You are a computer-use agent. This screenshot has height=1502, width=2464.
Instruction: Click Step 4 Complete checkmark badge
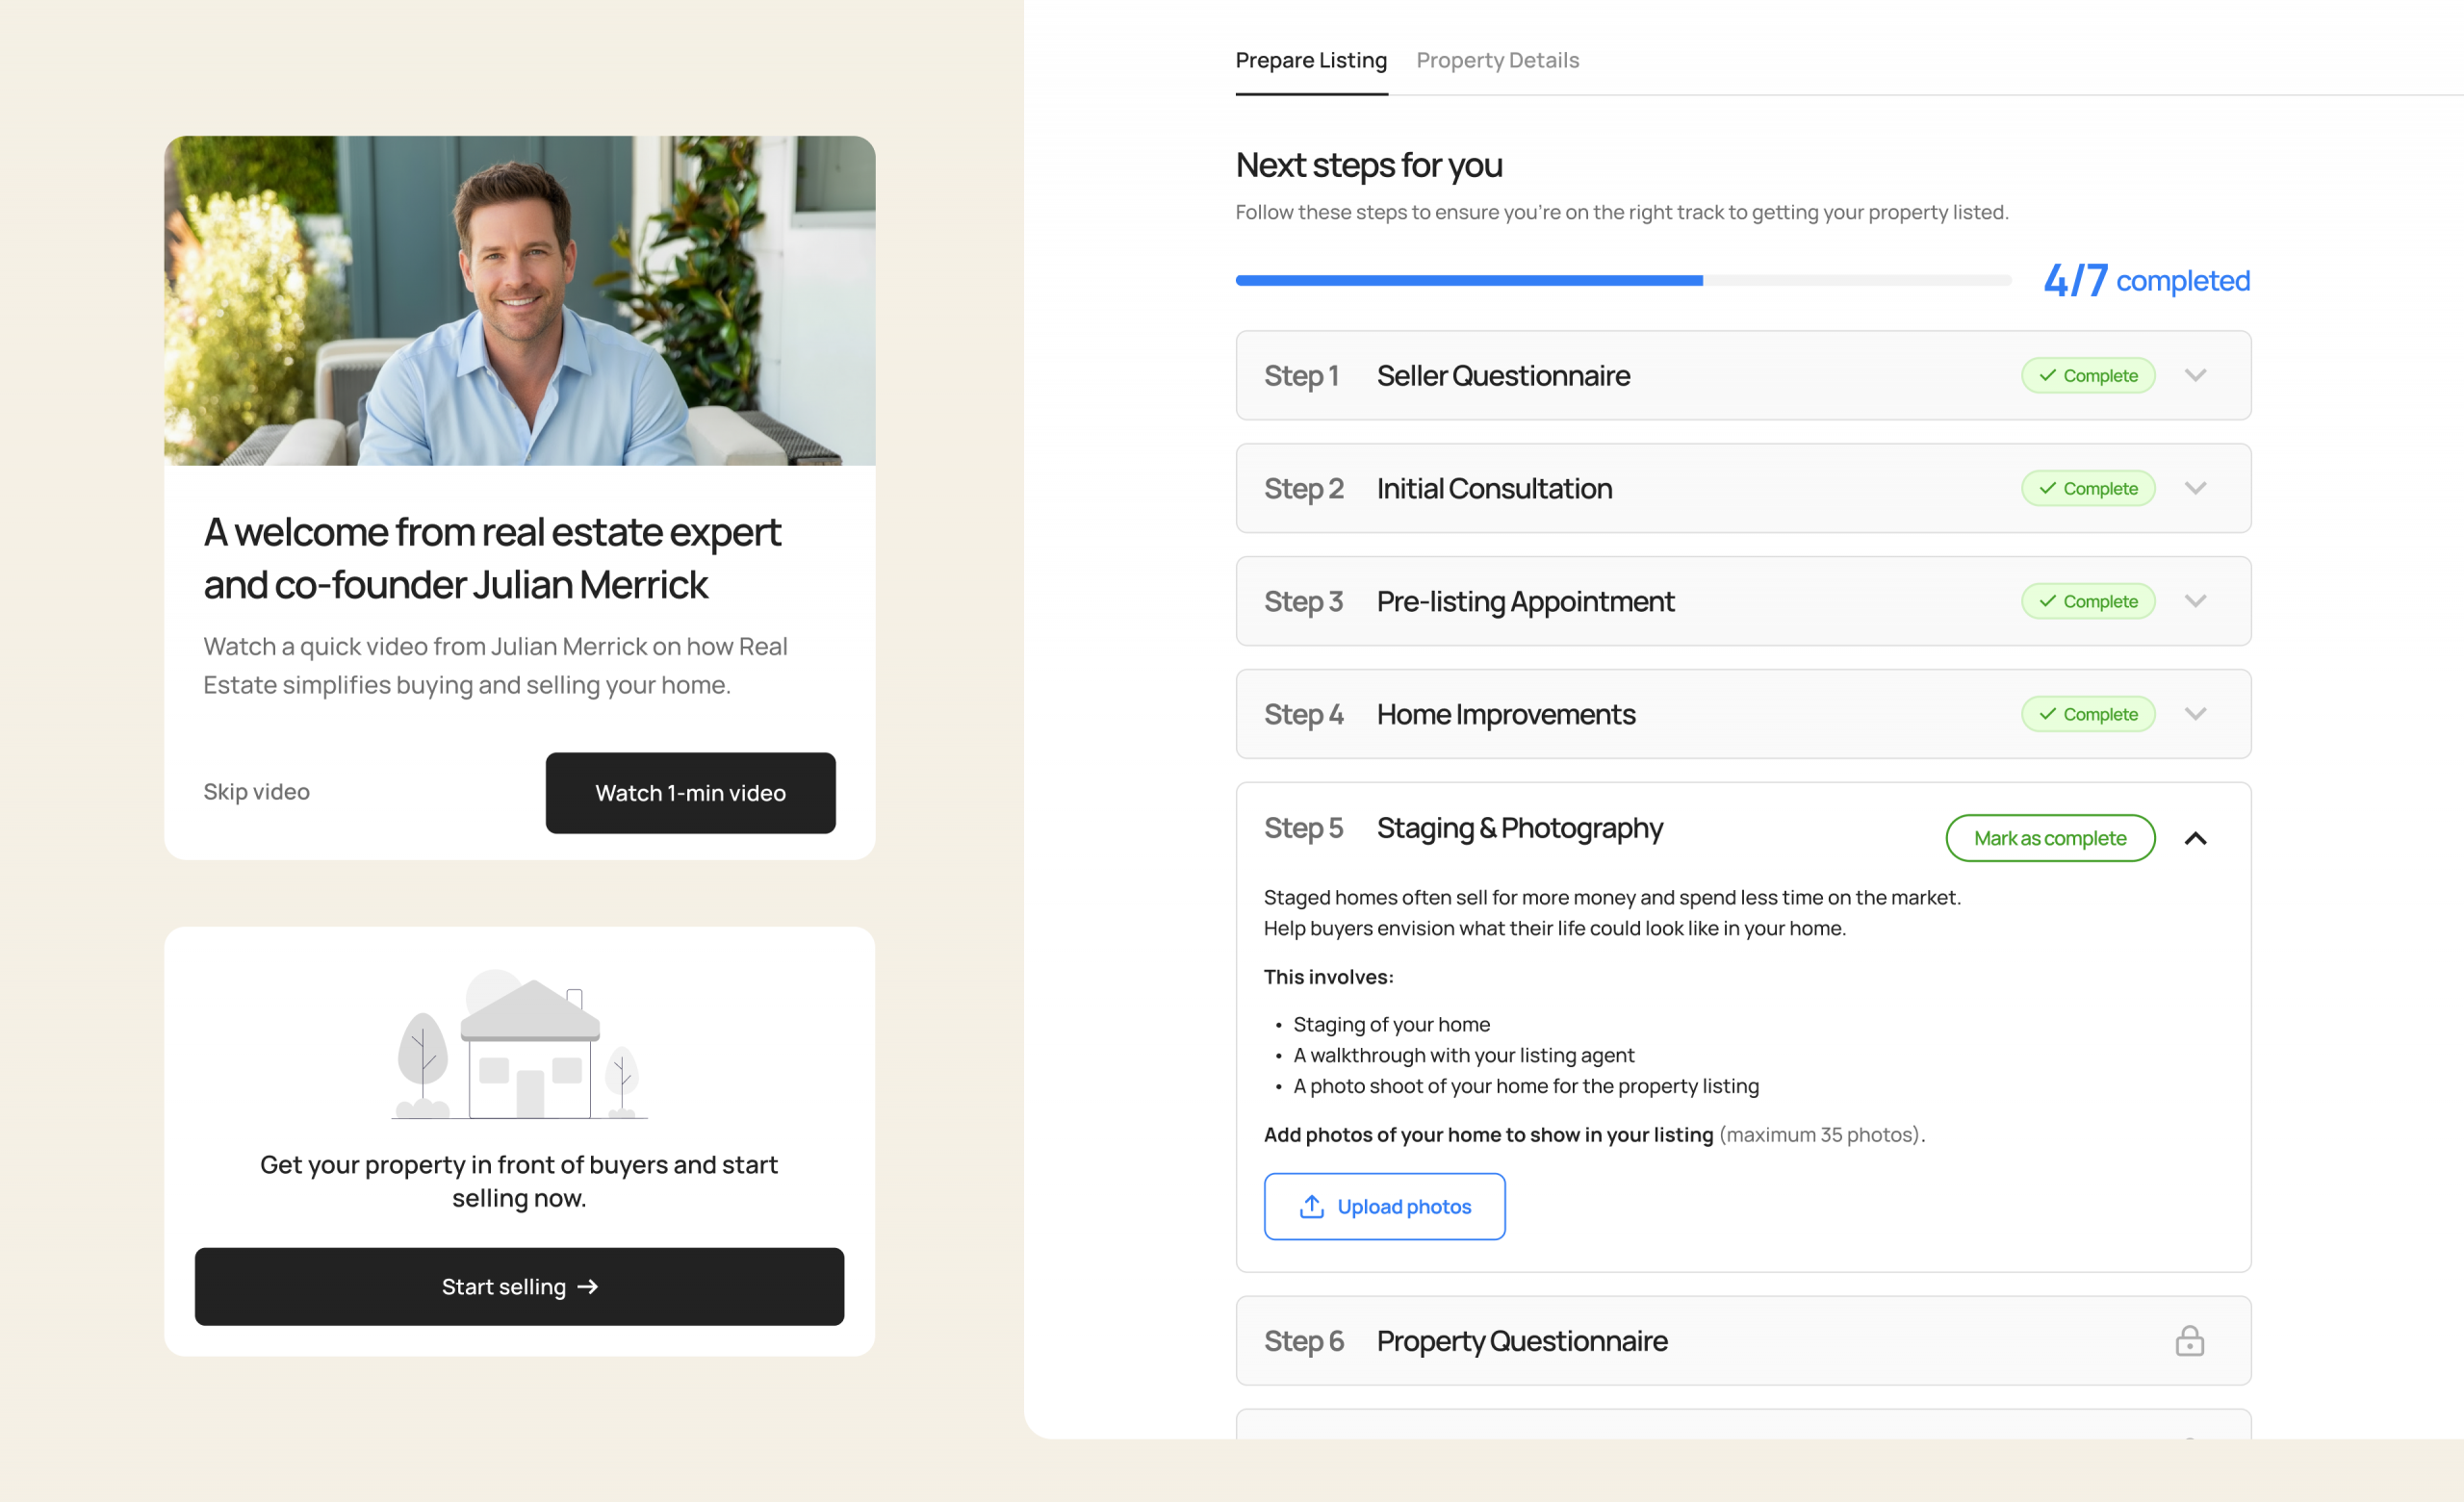pyautogui.click(x=2087, y=714)
